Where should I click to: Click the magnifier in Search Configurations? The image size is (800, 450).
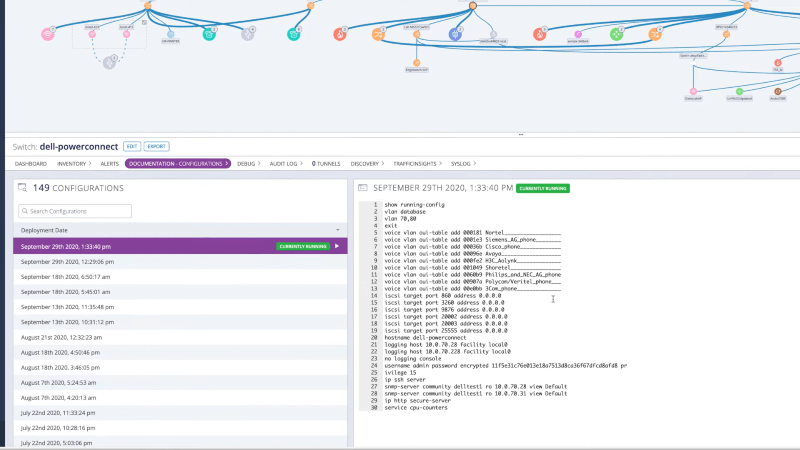click(x=25, y=211)
